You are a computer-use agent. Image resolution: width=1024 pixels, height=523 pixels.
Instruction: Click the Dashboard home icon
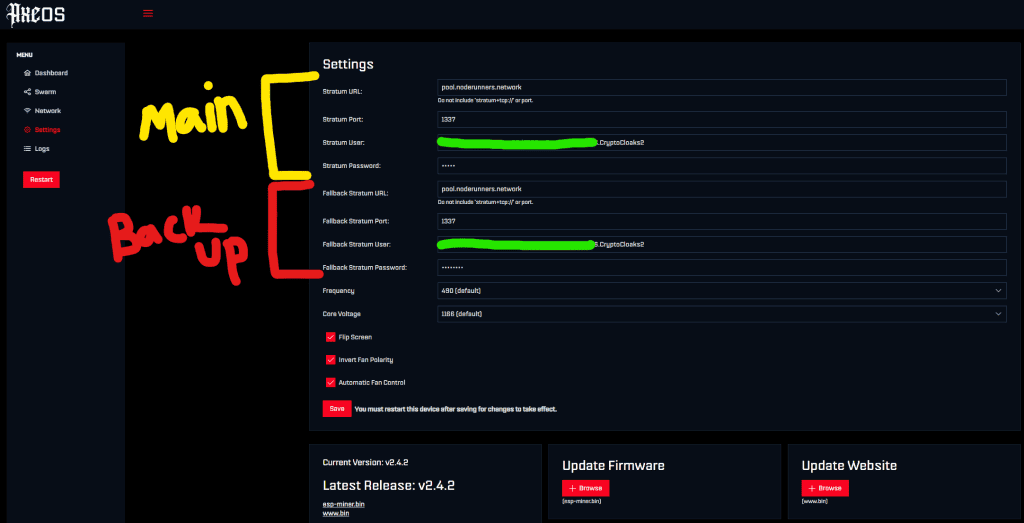click(27, 72)
